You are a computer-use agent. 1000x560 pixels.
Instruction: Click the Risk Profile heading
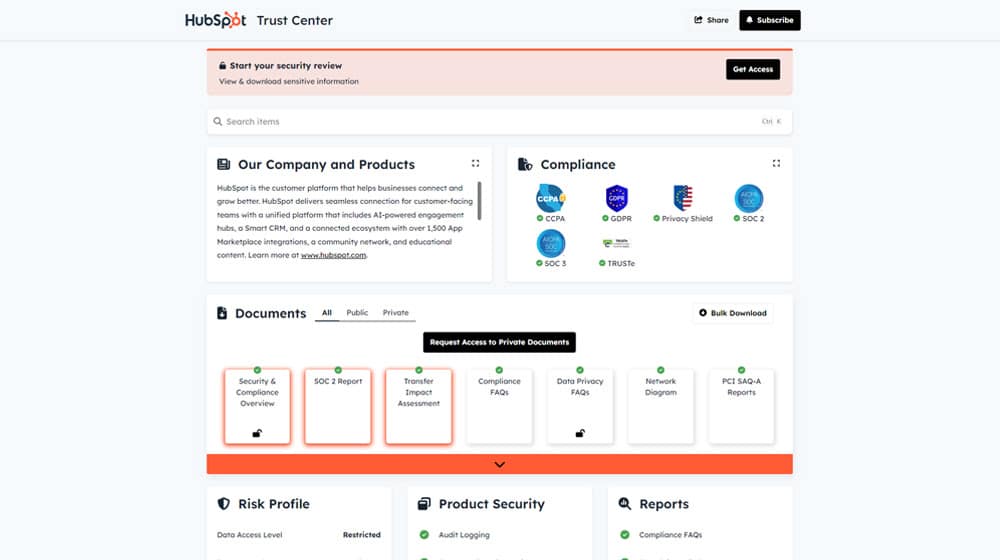[274, 504]
